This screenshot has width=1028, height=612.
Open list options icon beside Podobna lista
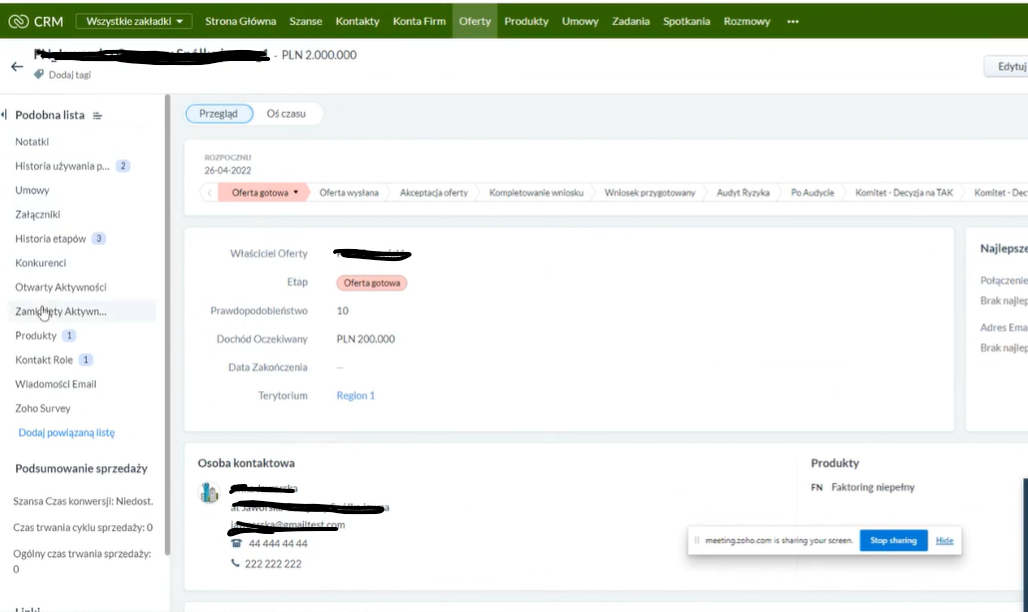97,115
